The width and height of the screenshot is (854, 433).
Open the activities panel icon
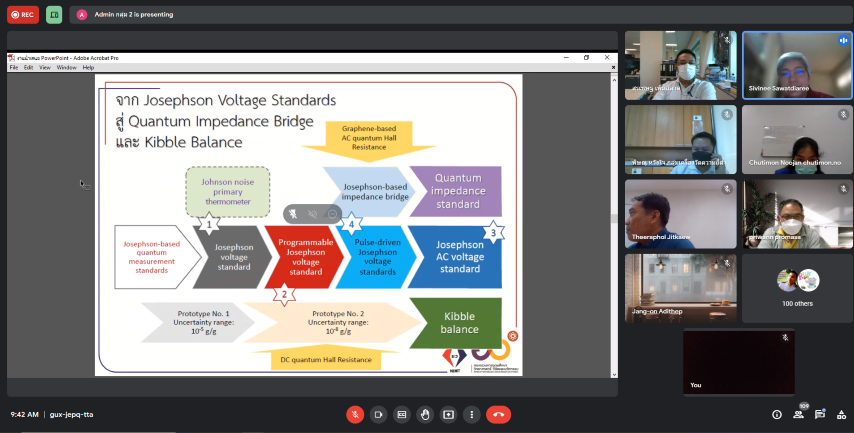[841, 414]
